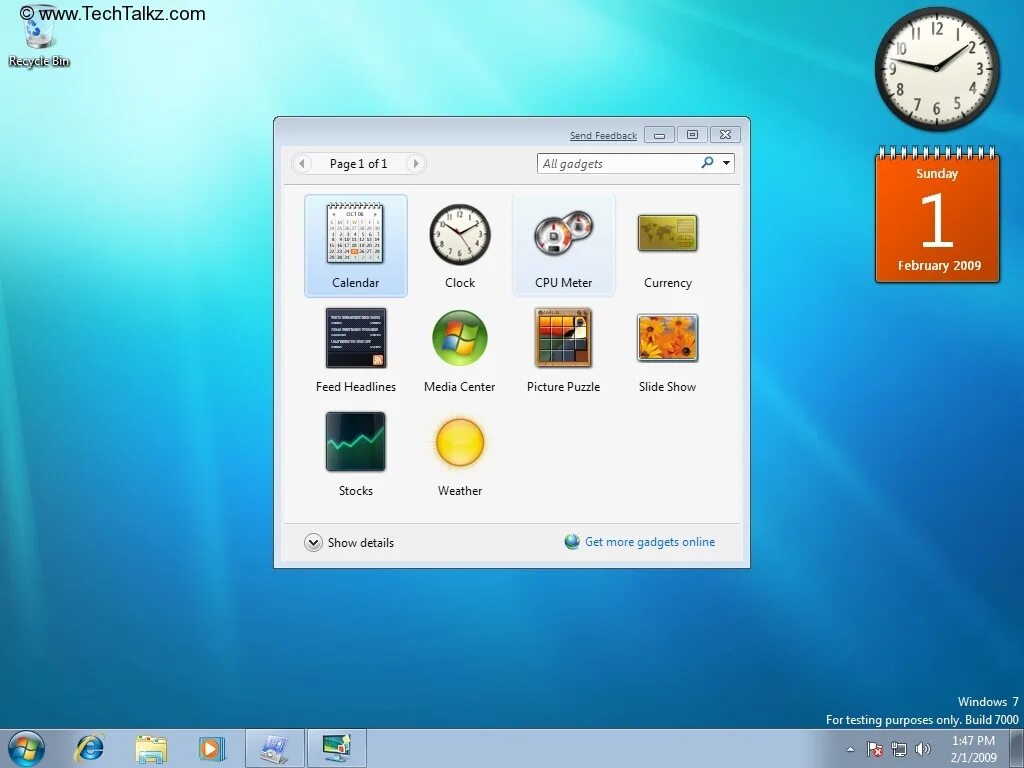Open the volume speaker icon
This screenshot has height=768, width=1024.
923,749
